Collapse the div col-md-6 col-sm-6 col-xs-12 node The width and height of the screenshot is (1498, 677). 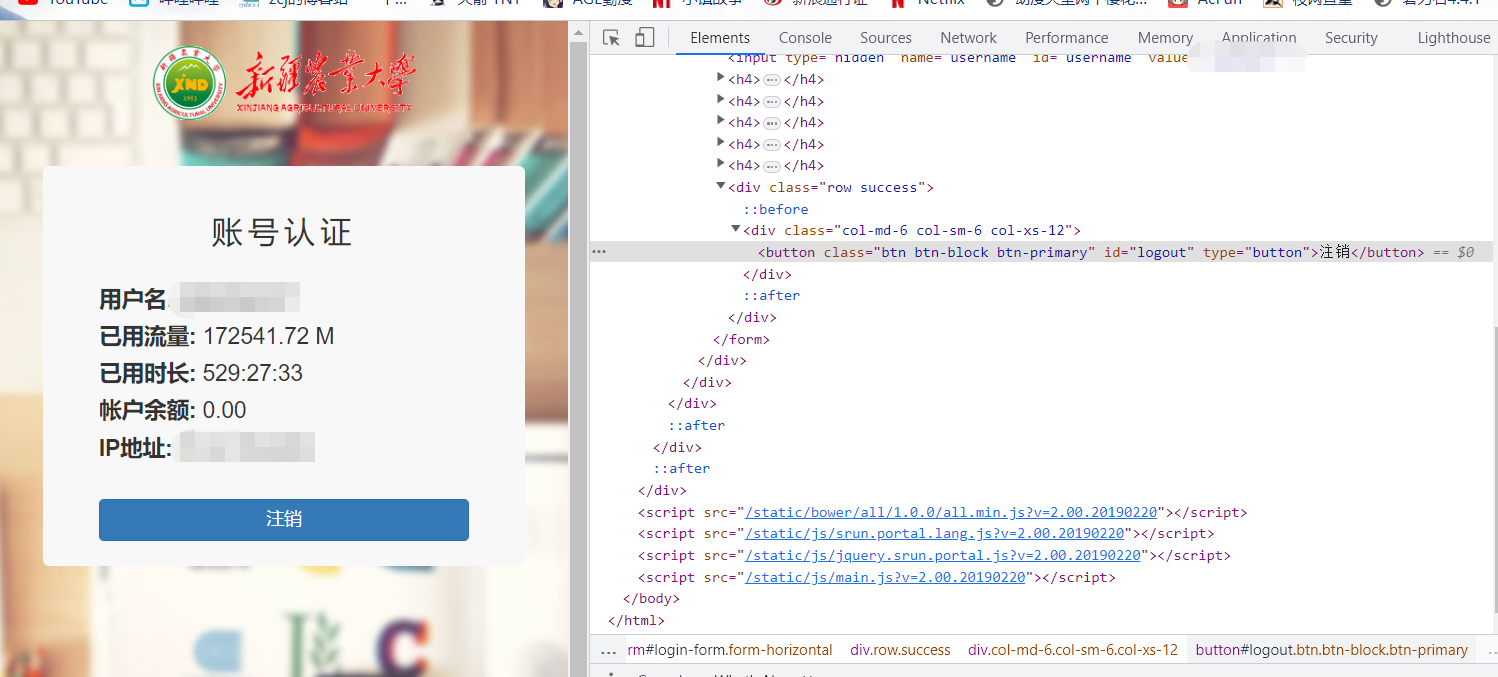click(736, 230)
